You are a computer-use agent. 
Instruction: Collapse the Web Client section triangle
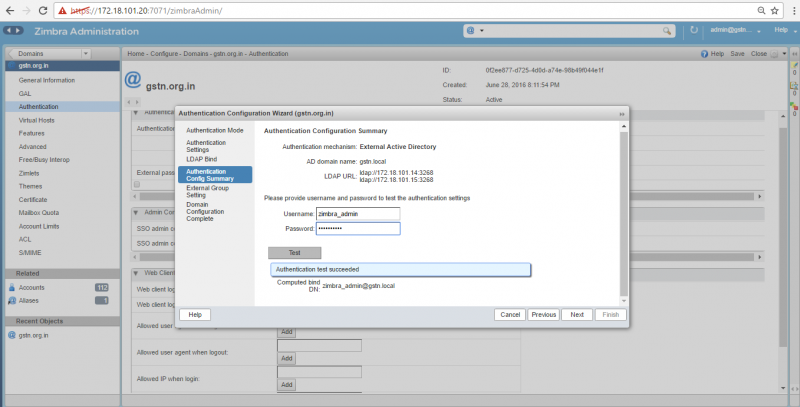click(136, 273)
